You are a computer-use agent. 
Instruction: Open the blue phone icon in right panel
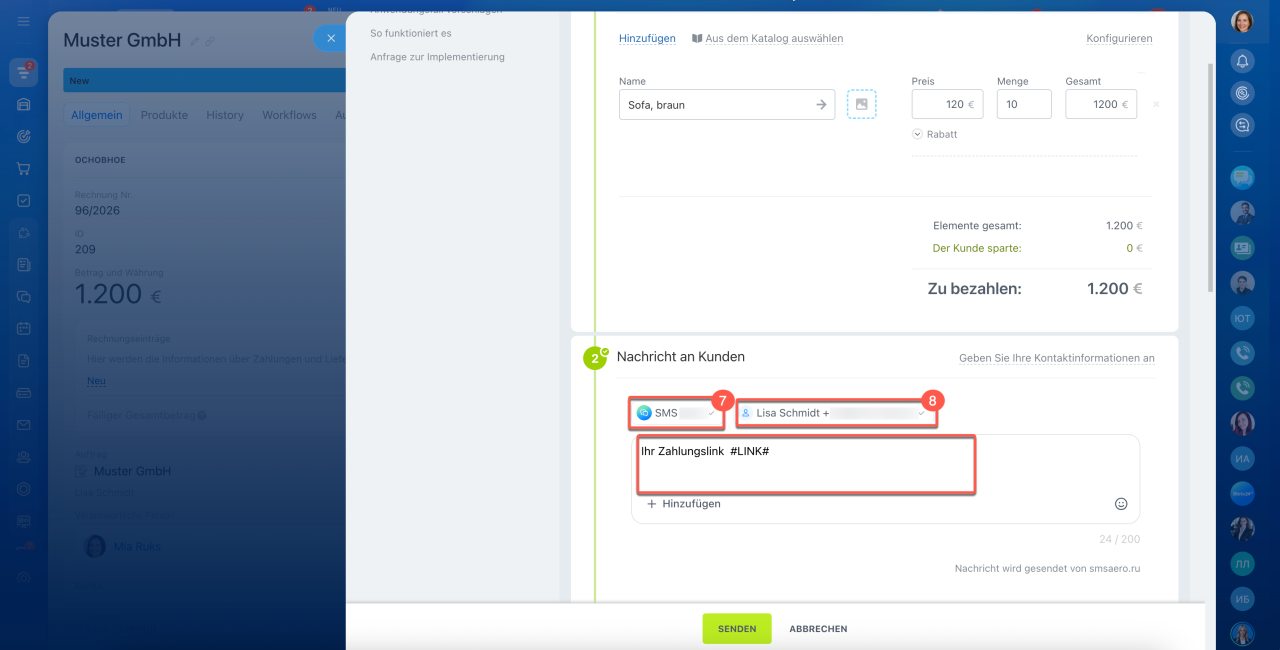click(1243, 353)
